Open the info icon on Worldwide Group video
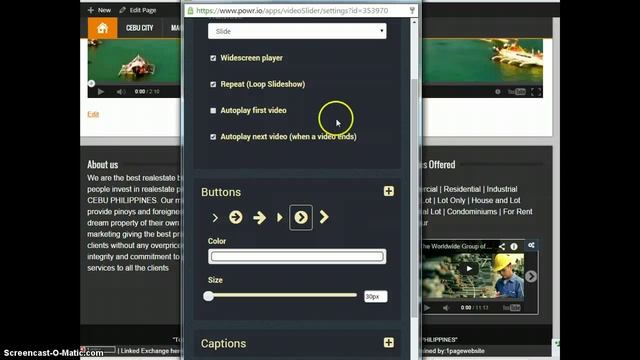The height and width of the screenshot is (360, 640). point(514,246)
